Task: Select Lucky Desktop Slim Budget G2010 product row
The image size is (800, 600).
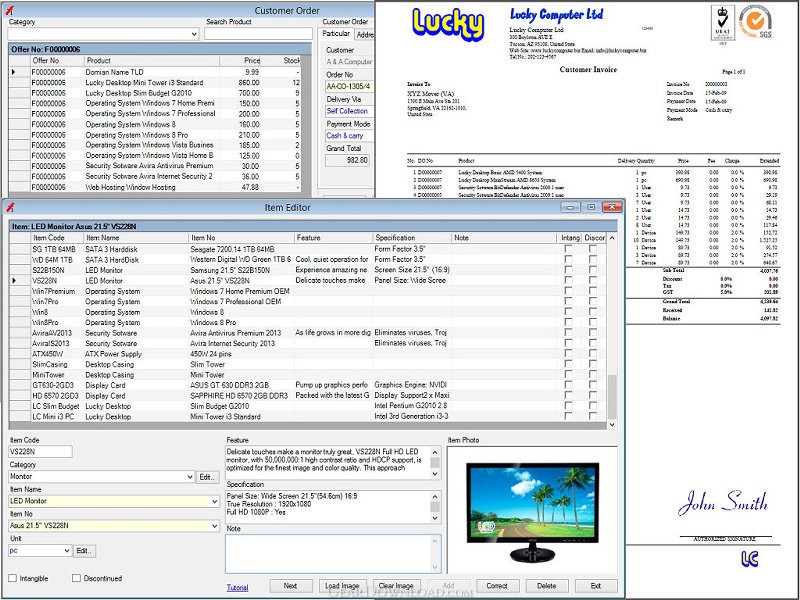Action: [x=155, y=93]
